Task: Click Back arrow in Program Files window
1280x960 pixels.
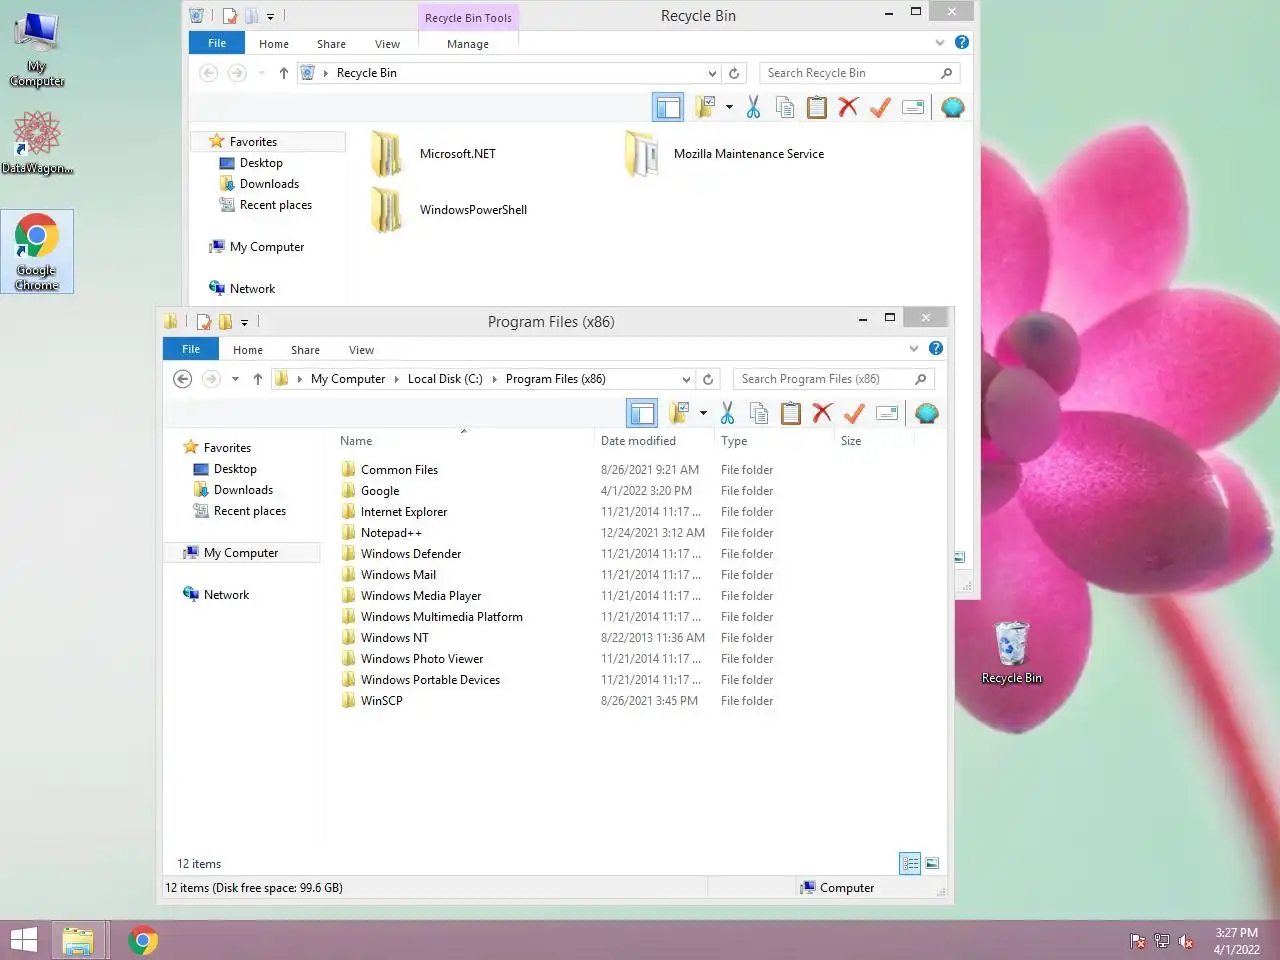Action: click(182, 379)
